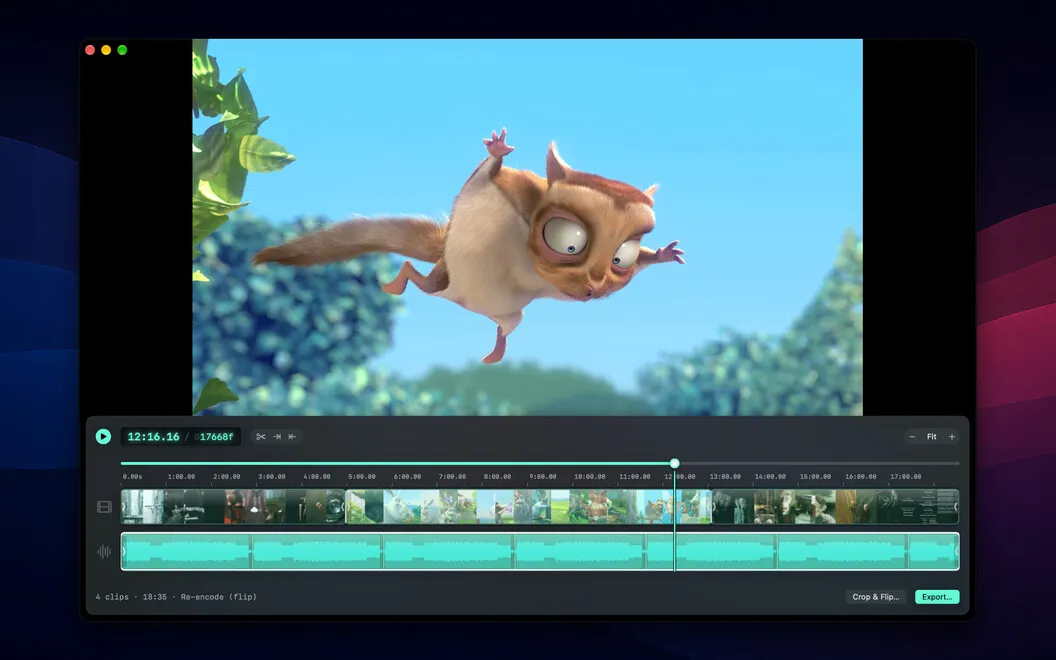Select the last dark video clip with credits

coord(835,506)
